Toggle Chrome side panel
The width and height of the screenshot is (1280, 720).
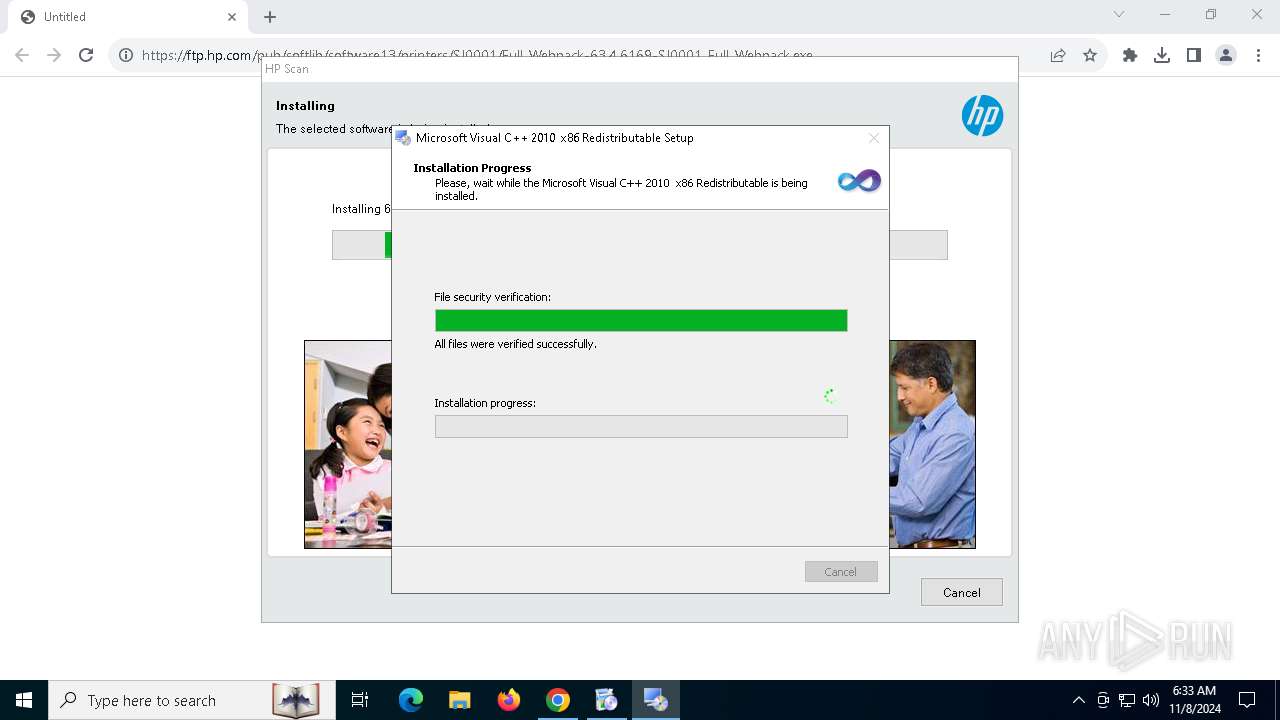[1194, 55]
